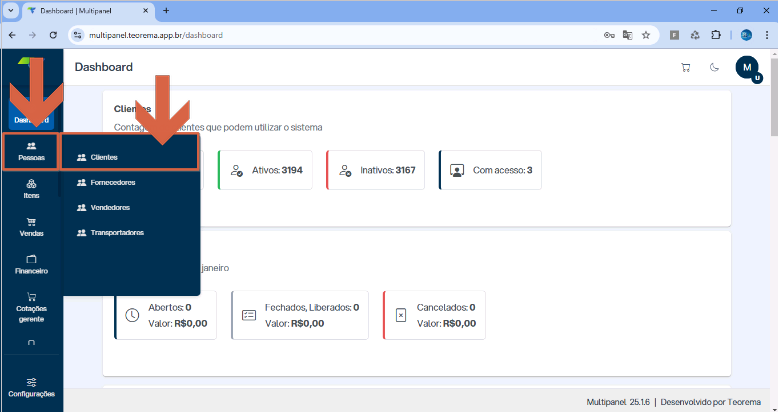Select Clientes in the submenu
Screen dimensions: 778x412
point(130,157)
